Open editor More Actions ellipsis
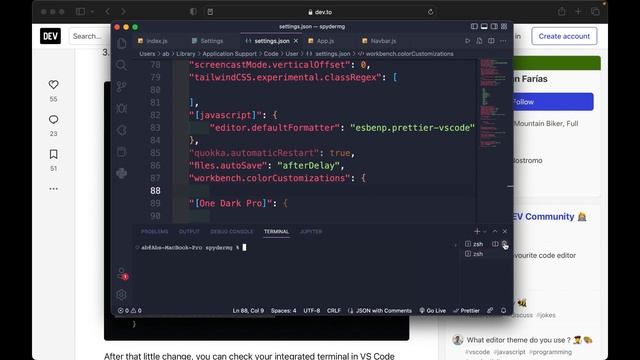Screen dimensions: 640x360 503,41
